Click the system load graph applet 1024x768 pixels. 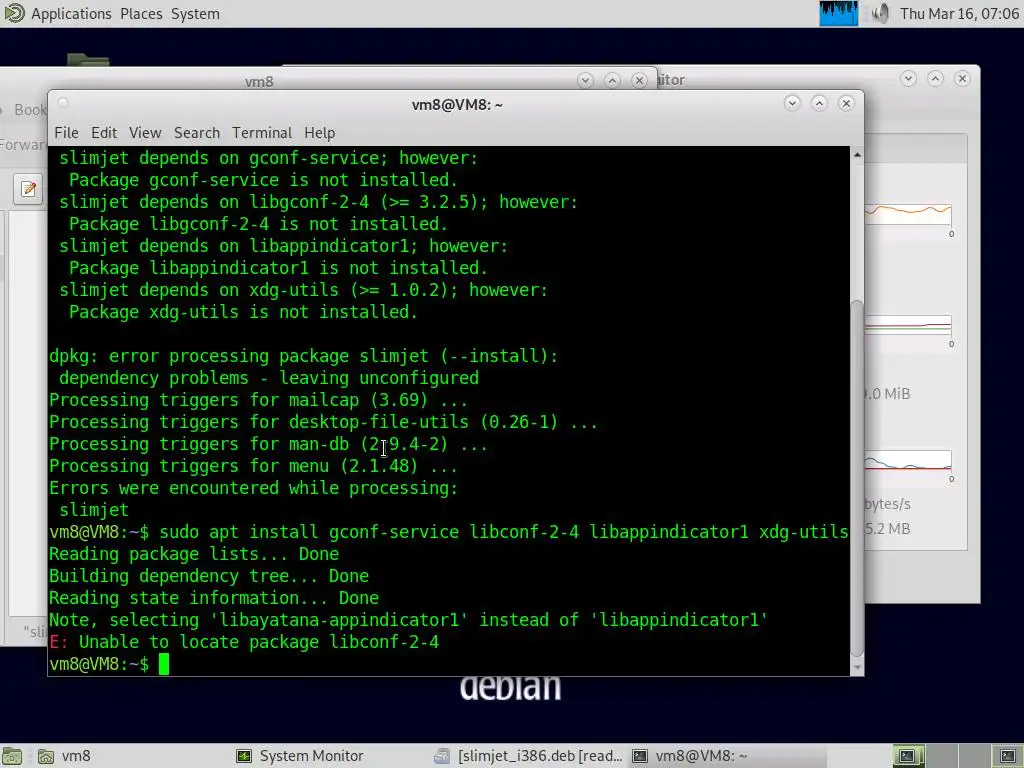point(839,14)
